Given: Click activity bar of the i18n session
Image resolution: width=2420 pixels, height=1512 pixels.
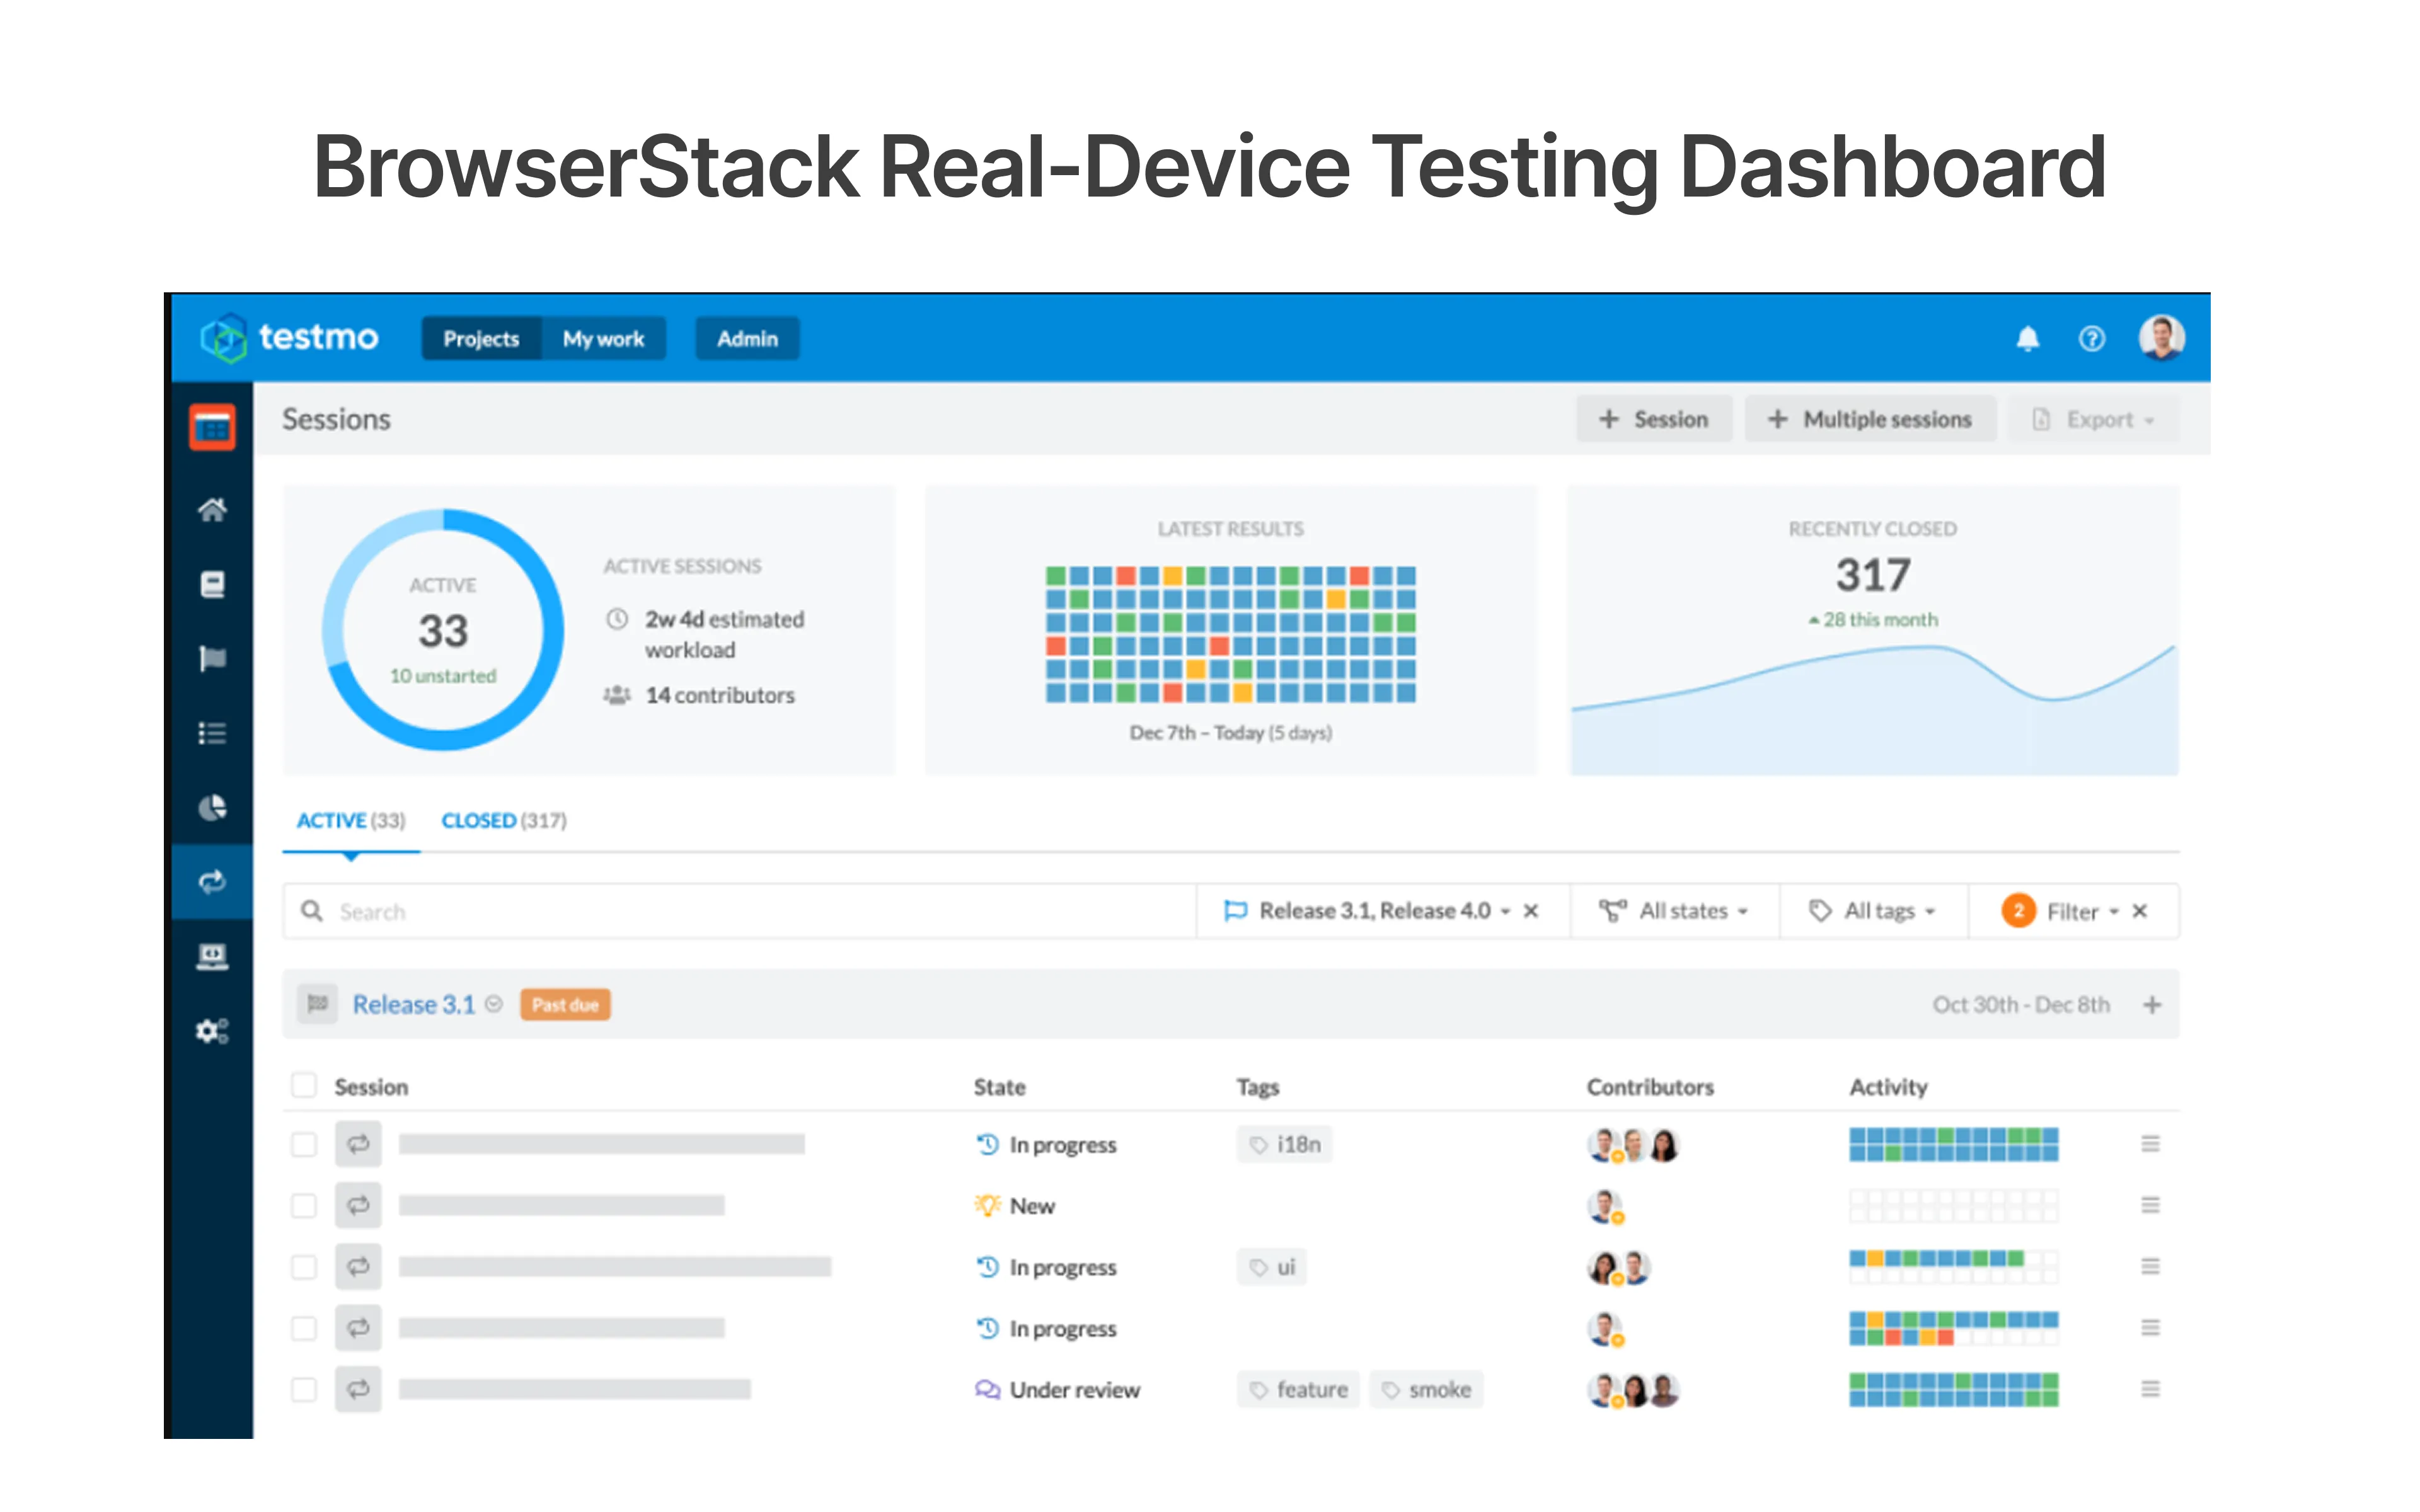Looking at the screenshot, I should click(1953, 1144).
